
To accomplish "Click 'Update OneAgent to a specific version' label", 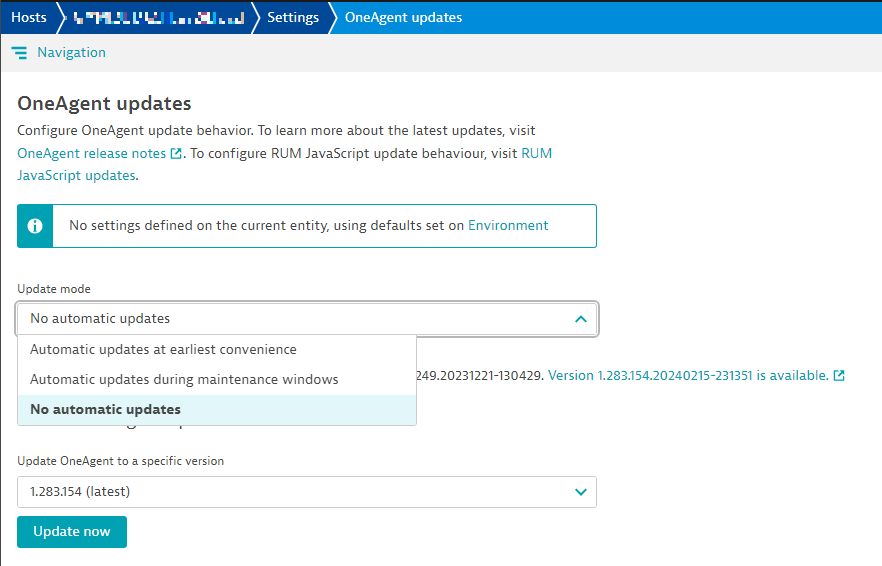I will click(x=120, y=461).
